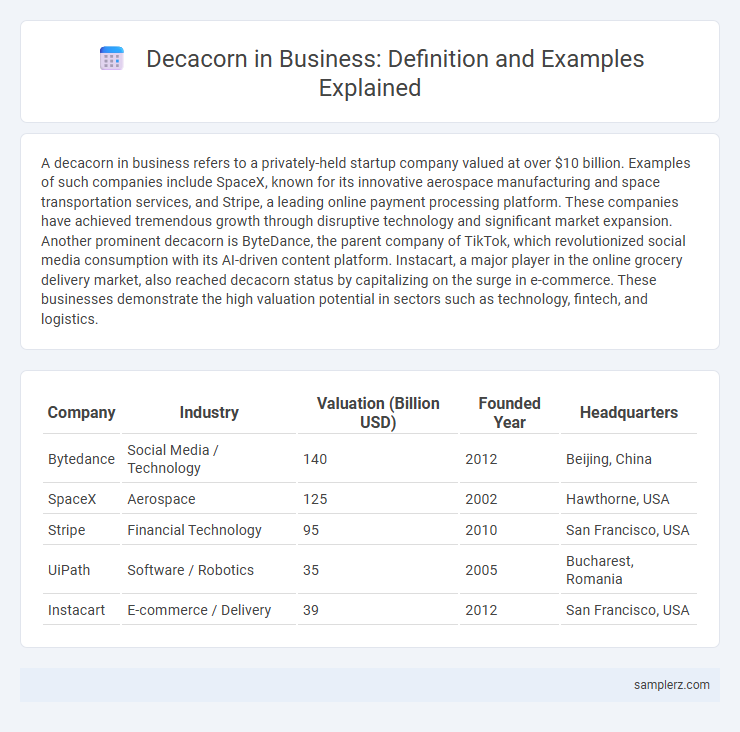Image resolution: width=740 pixels, height=732 pixels.
Task: Click the 'Hawthorne, USA' cell
Action: (x=629, y=499)
